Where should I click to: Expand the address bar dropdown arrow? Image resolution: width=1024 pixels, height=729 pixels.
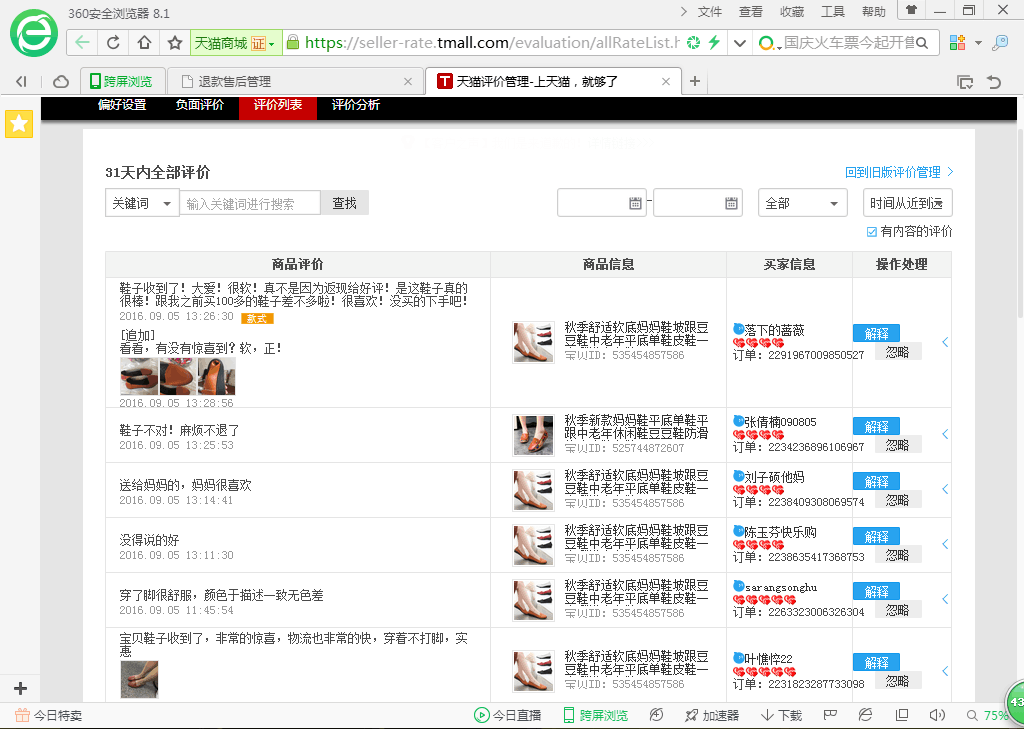(739, 43)
